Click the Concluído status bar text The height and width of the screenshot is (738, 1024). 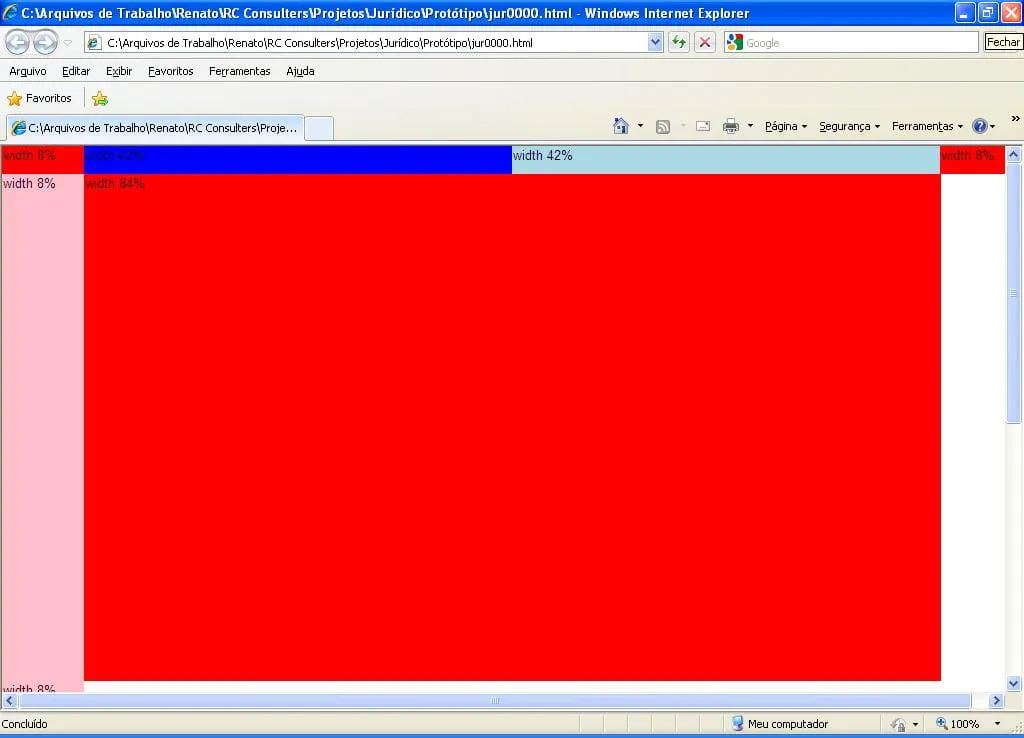pyautogui.click(x=24, y=724)
